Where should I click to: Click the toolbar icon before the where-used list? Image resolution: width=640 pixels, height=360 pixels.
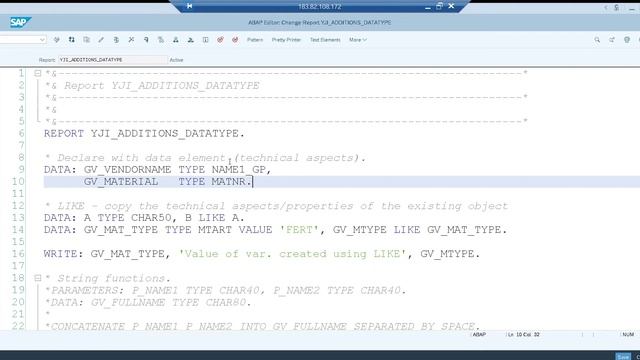click(146, 40)
